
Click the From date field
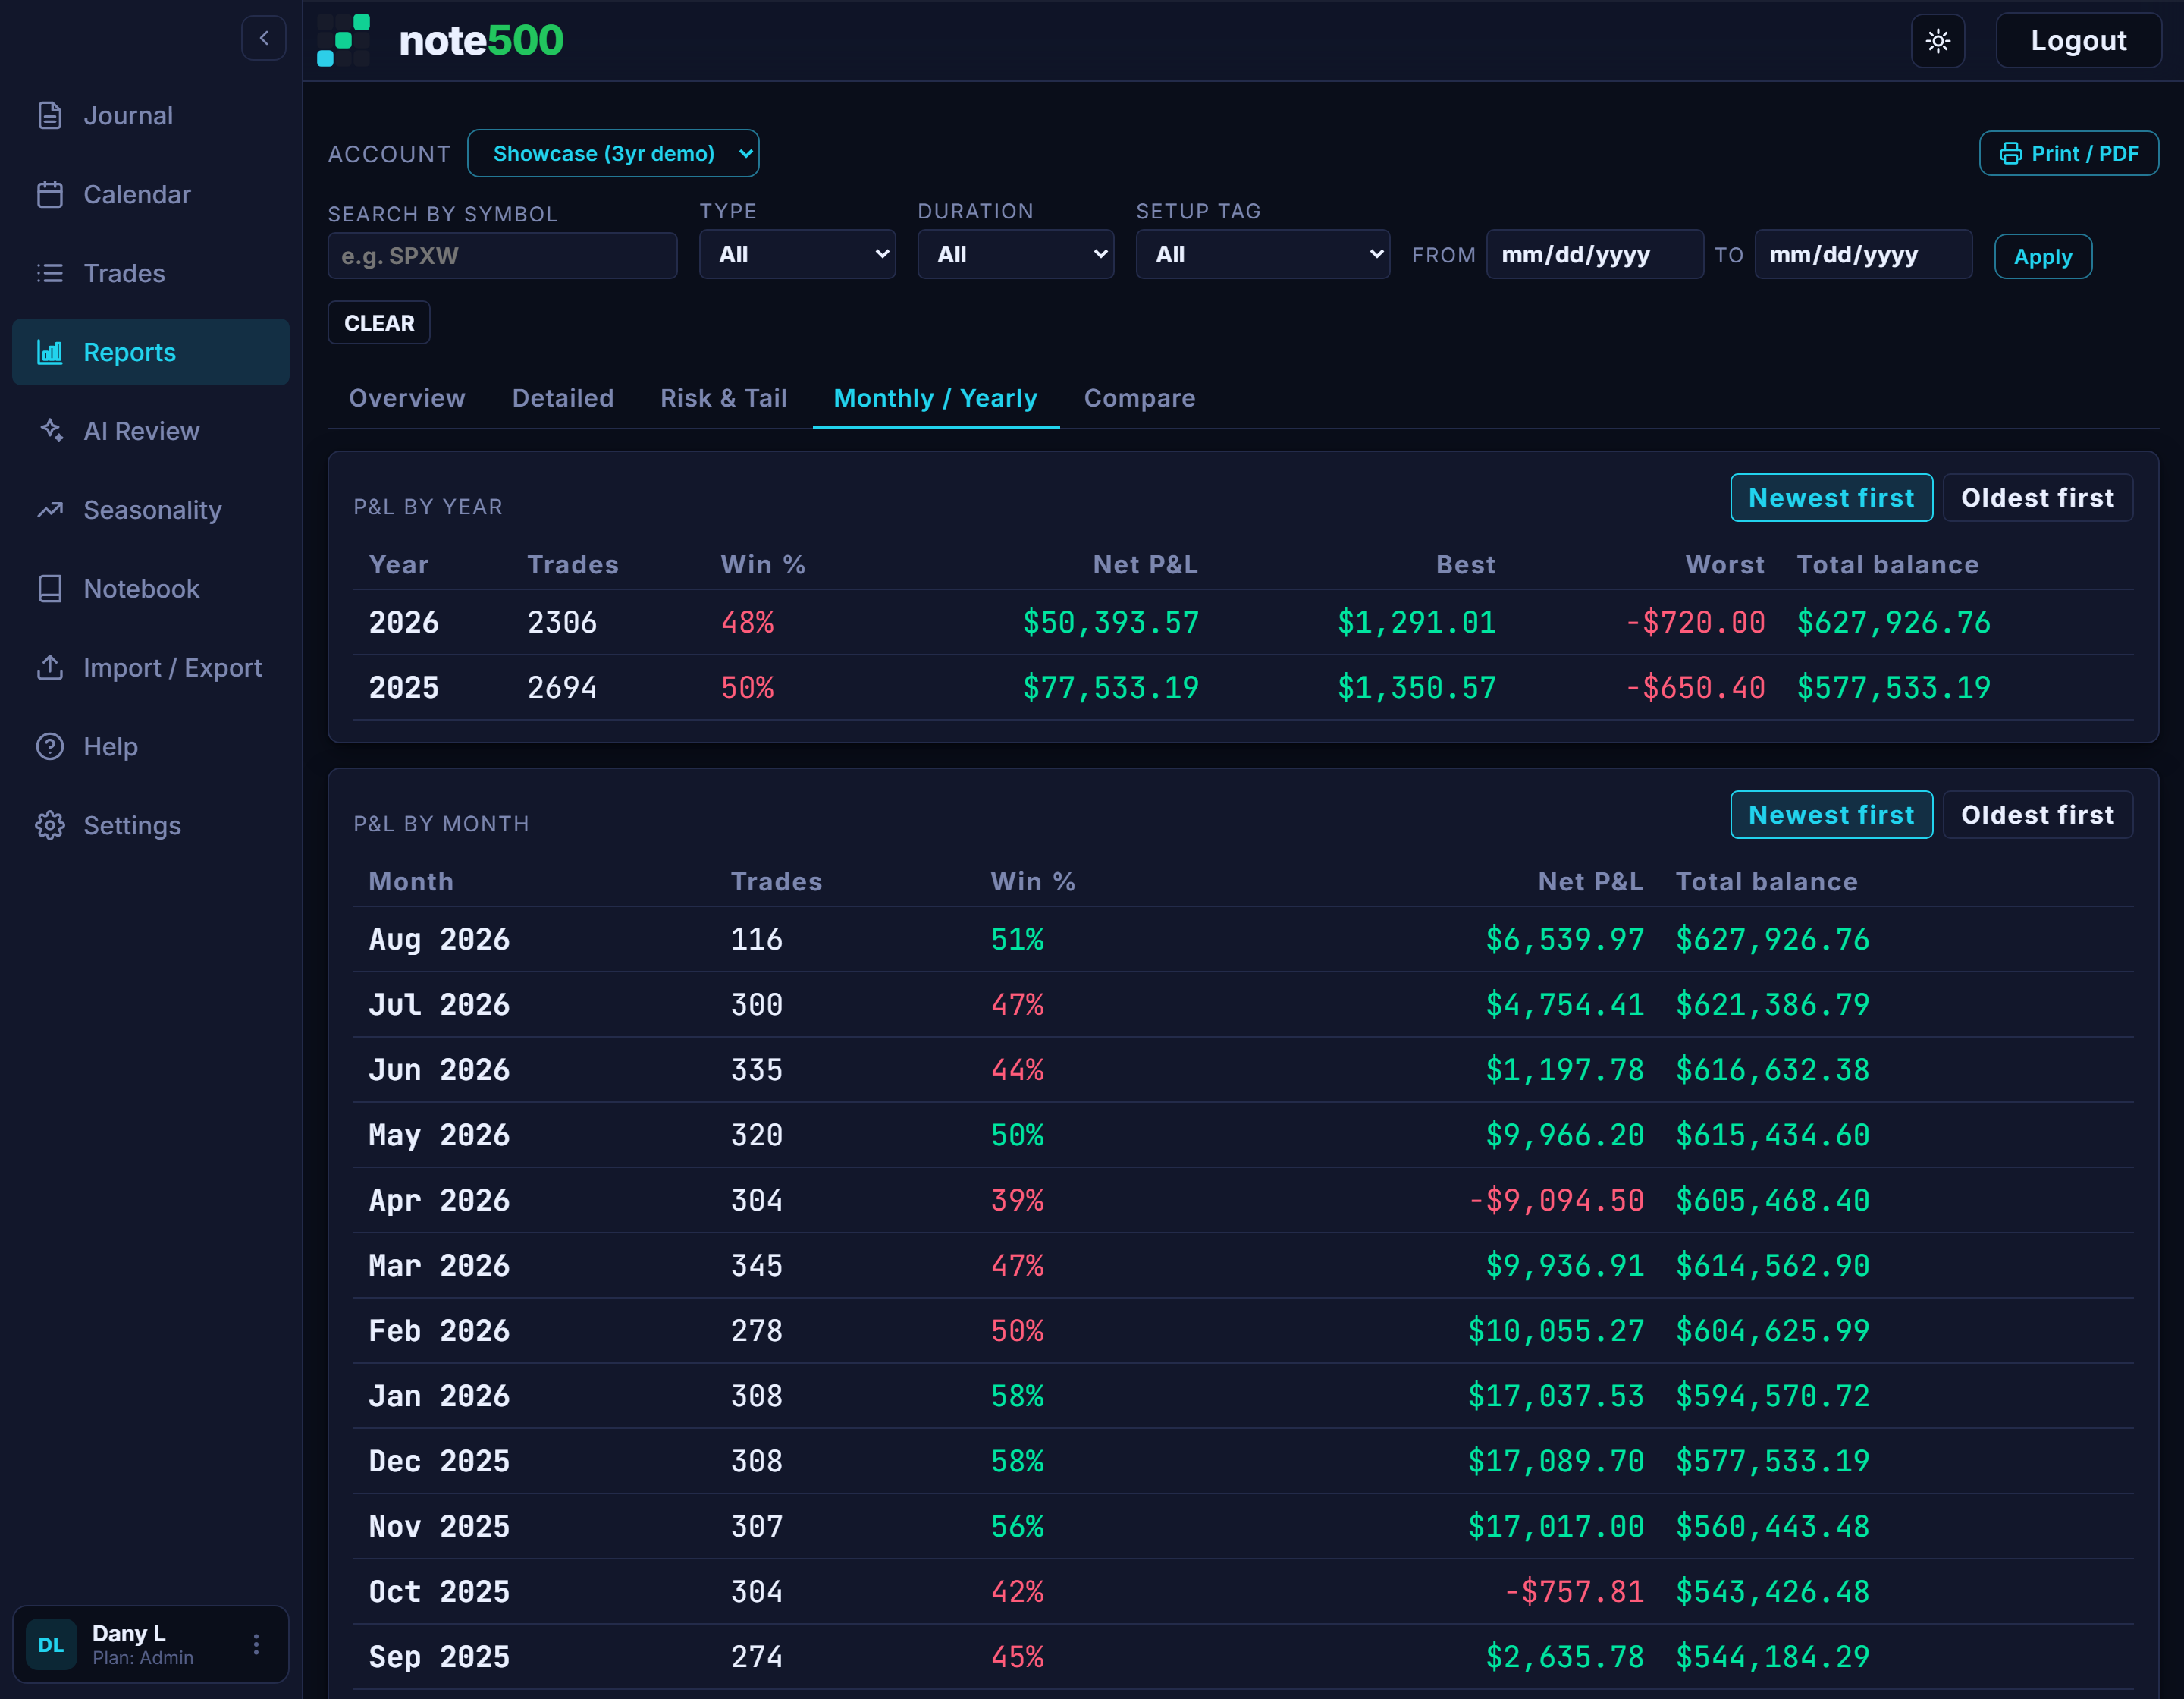tap(1594, 254)
